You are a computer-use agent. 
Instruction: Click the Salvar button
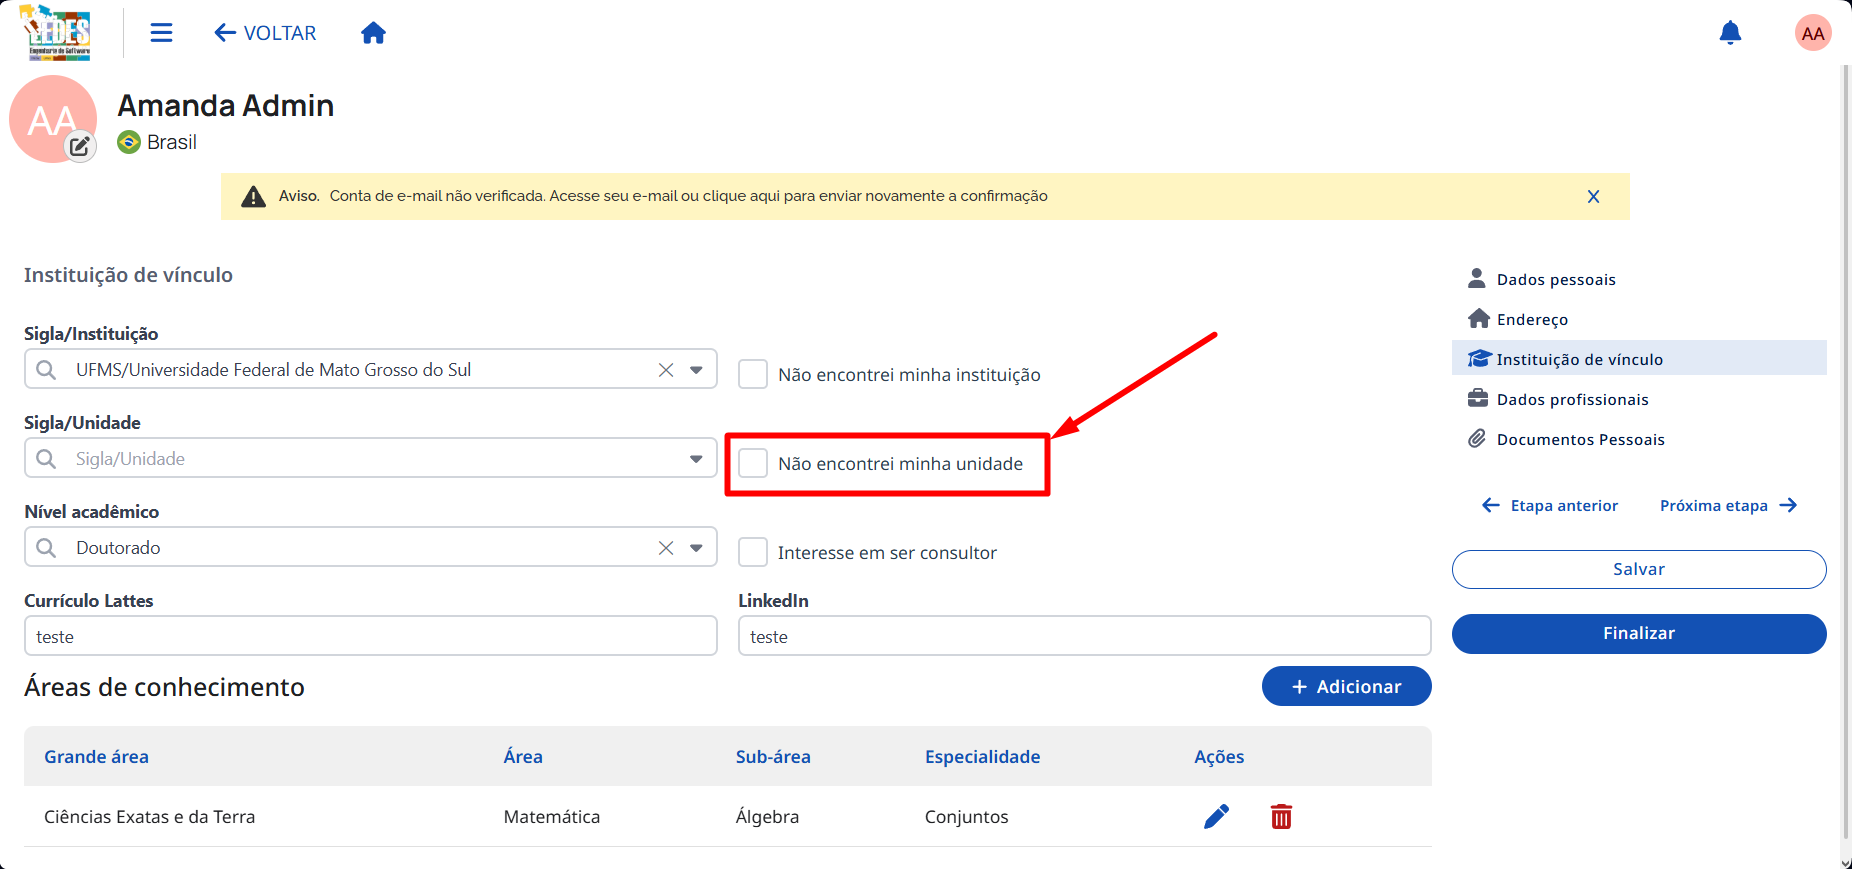pyautogui.click(x=1639, y=569)
